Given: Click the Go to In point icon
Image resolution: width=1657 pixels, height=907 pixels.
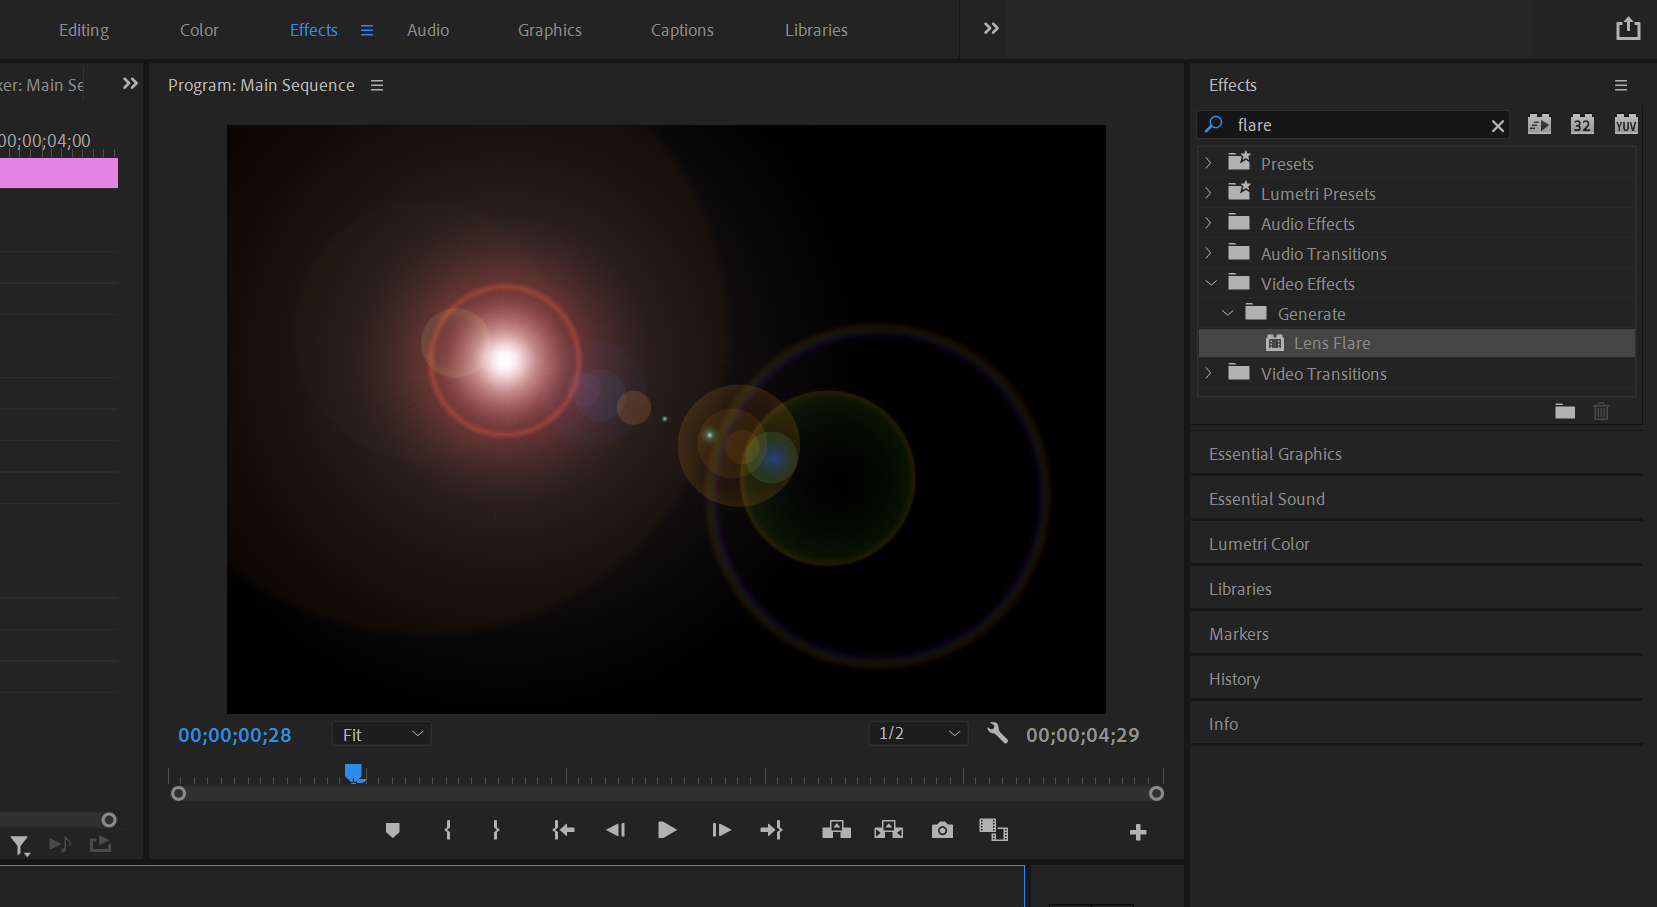Looking at the screenshot, I should click(563, 830).
